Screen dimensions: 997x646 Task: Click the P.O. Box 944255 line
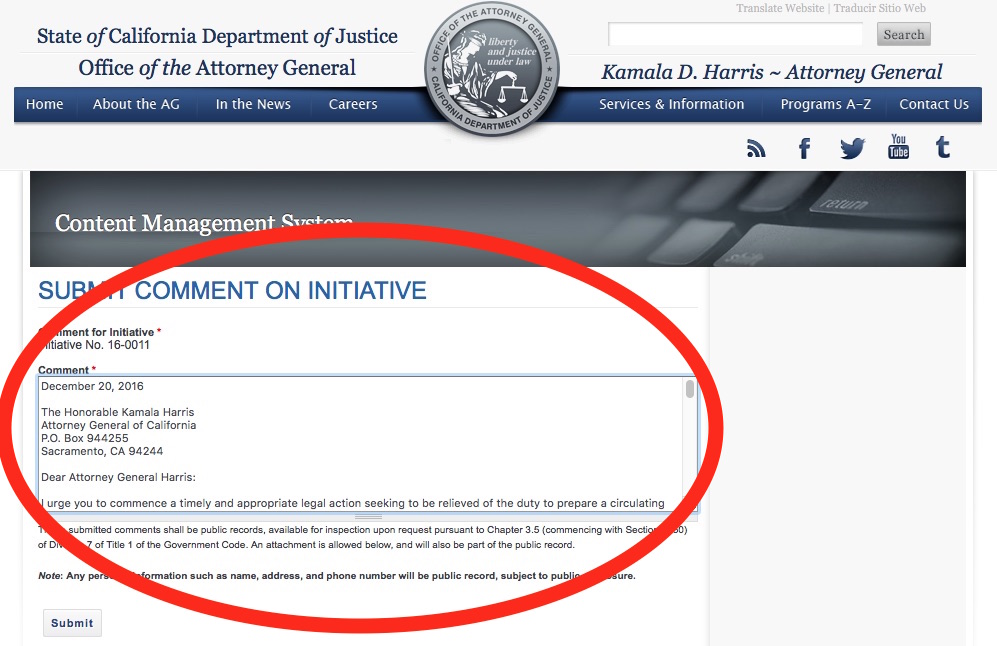(x=85, y=438)
